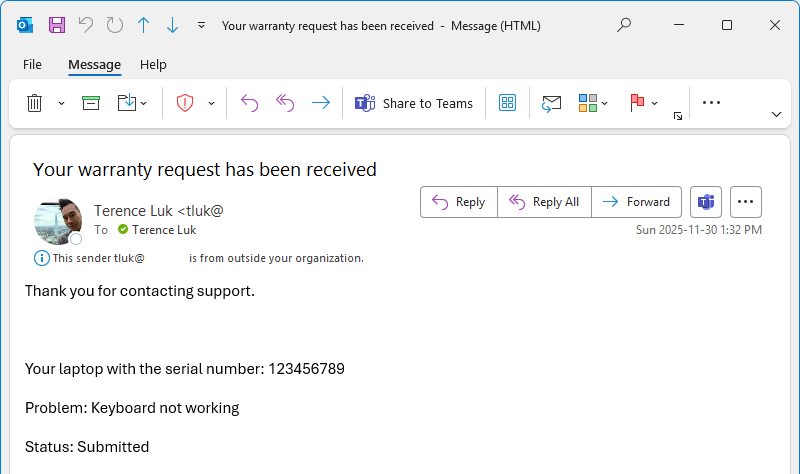Viewport: 800px width, 474px height.
Task: Expand the Delete options dropdown arrow
Action: click(x=61, y=103)
